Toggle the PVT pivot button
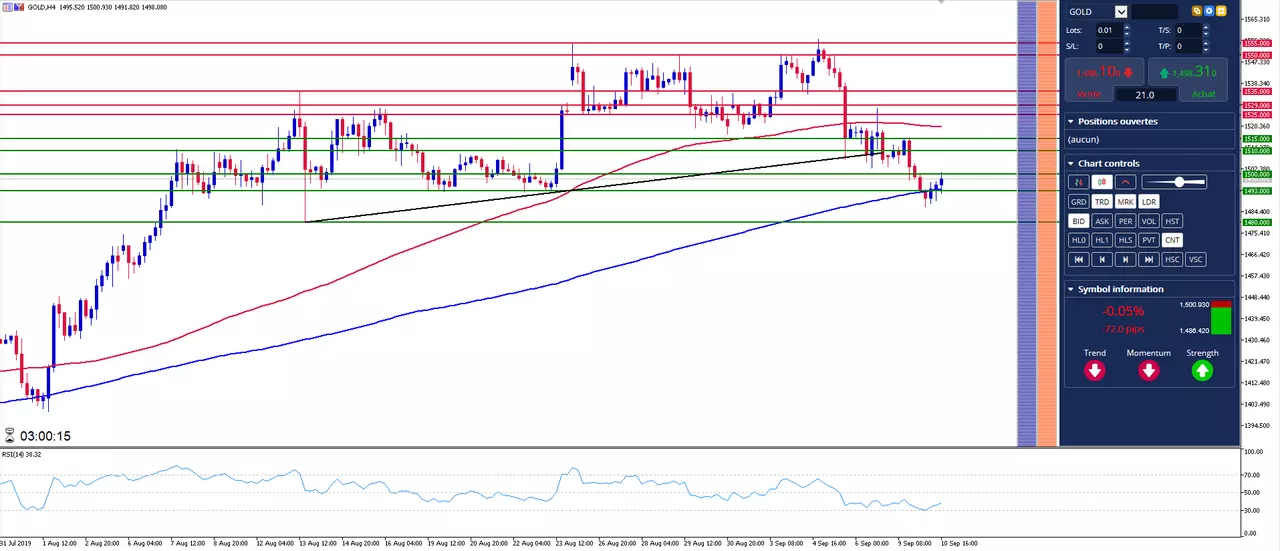Screen dimensions: 1280x551 pyautogui.click(x=1149, y=240)
